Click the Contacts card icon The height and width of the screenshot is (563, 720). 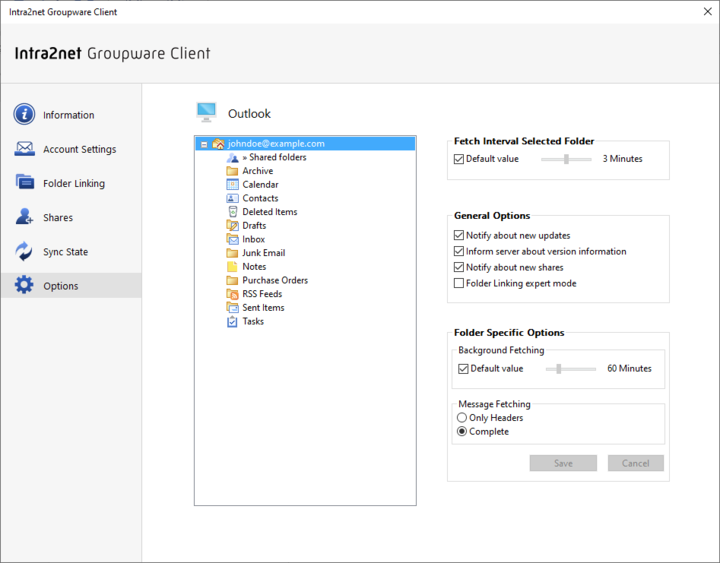(x=232, y=198)
